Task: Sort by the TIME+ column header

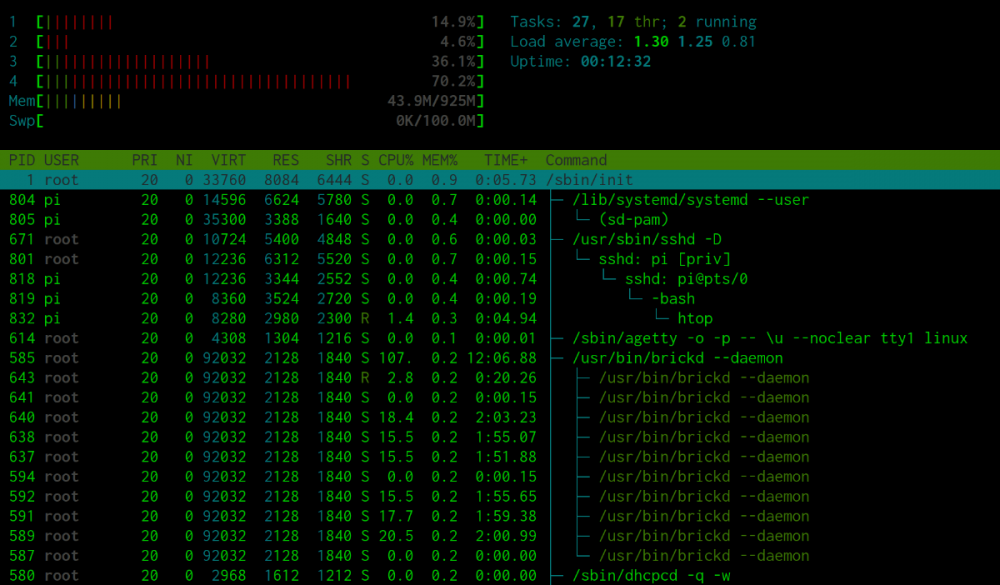Action: 507,160
